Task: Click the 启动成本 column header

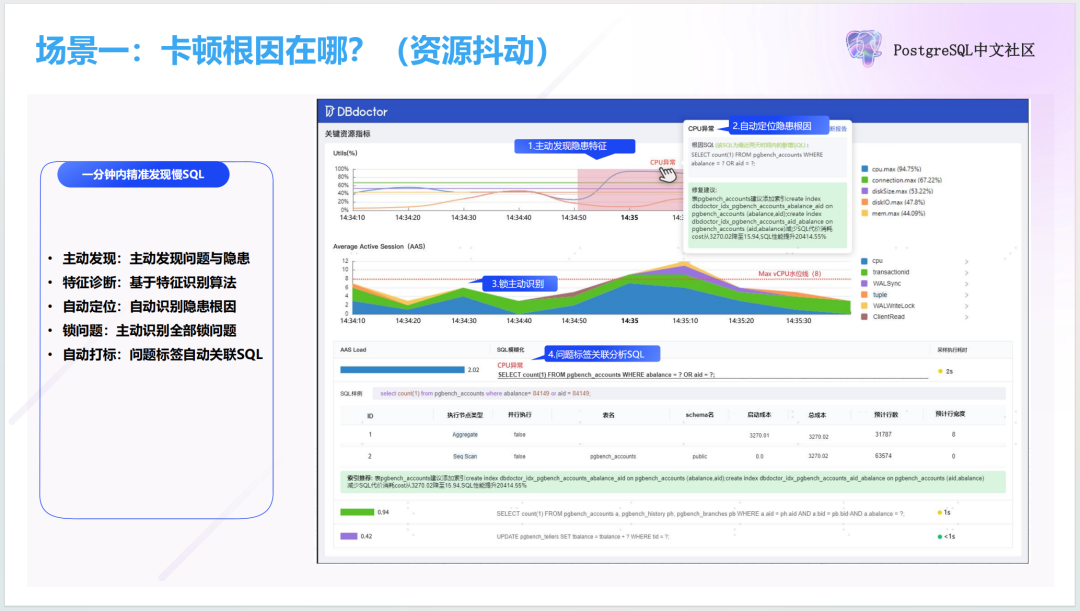Action: [x=759, y=415]
